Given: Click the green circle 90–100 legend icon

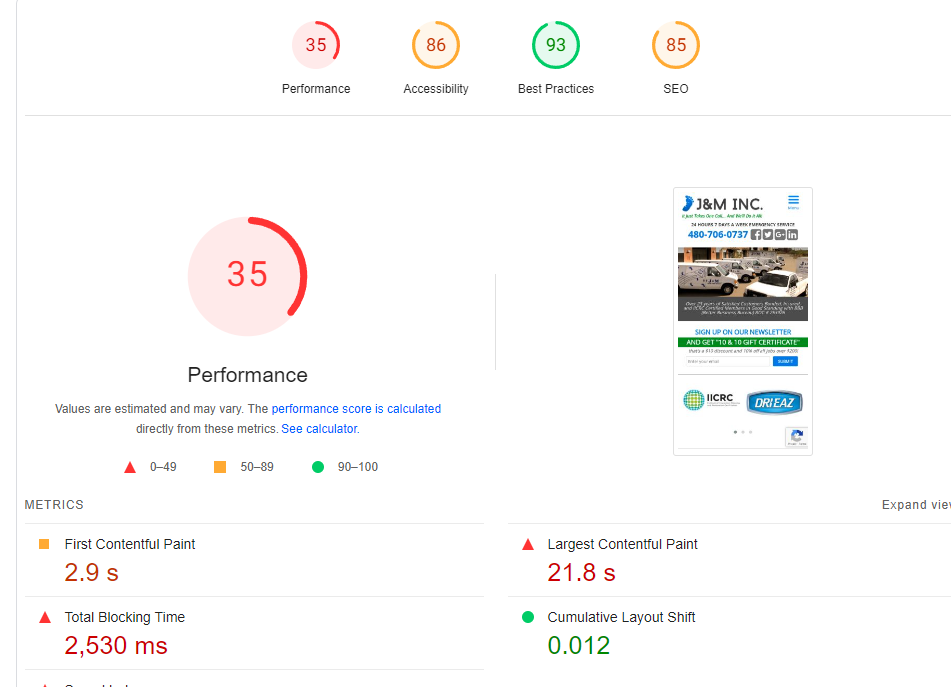Looking at the screenshot, I should click(x=318, y=467).
